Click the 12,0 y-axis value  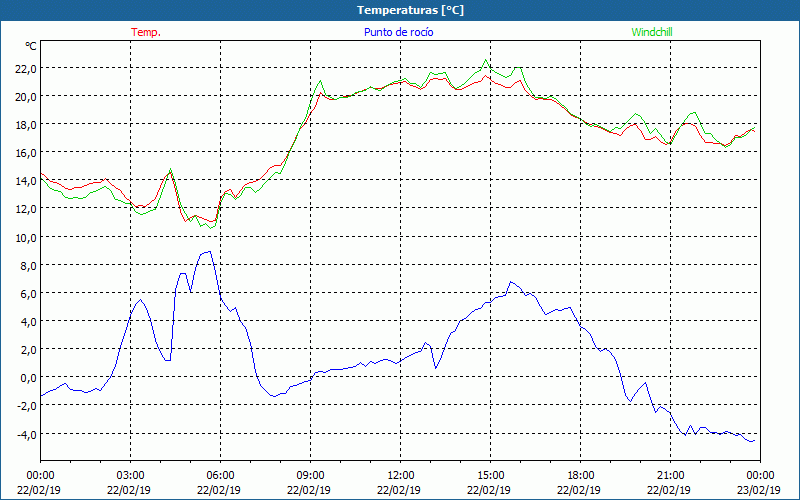(26, 209)
